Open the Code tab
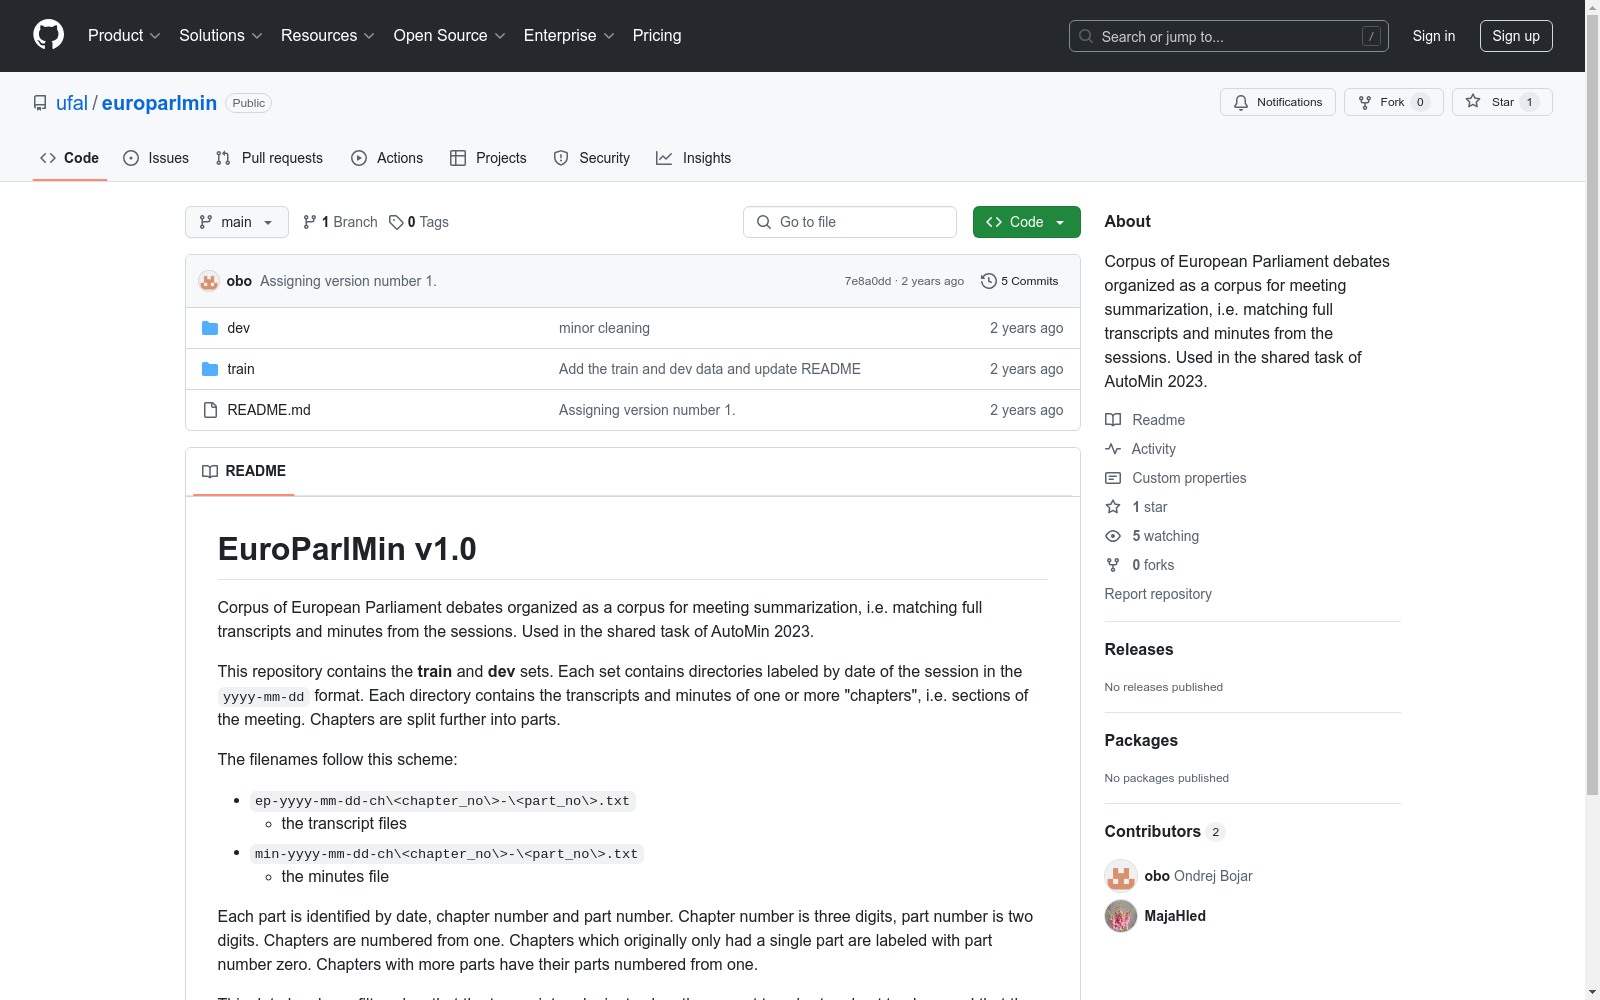The width and height of the screenshot is (1600, 1000). (70, 158)
